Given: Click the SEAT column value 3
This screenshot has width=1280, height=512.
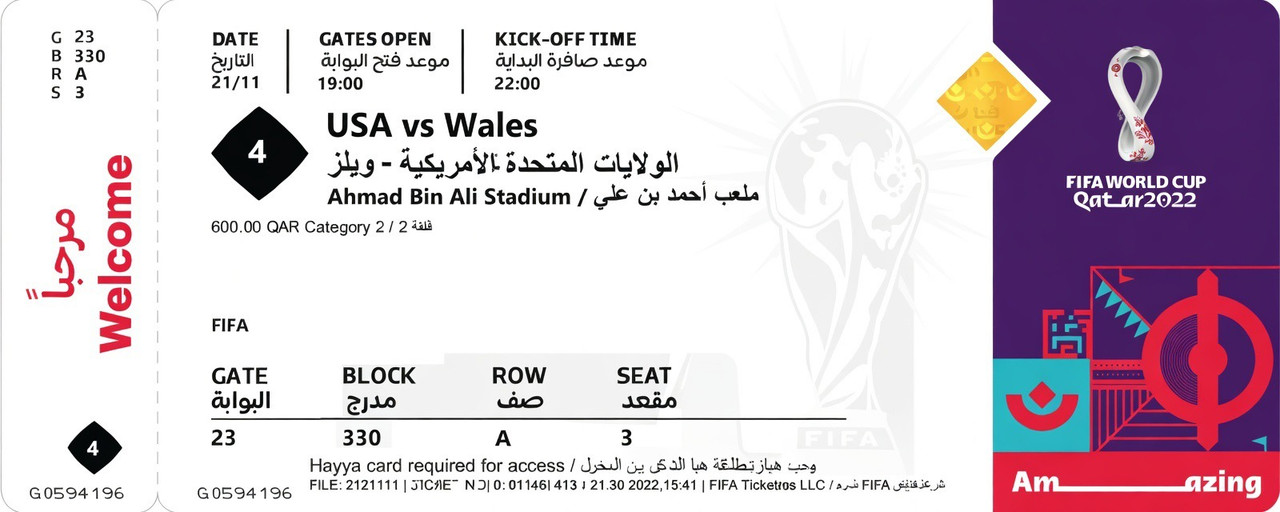Looking at the screenshot, I should (x=626, y=438).
